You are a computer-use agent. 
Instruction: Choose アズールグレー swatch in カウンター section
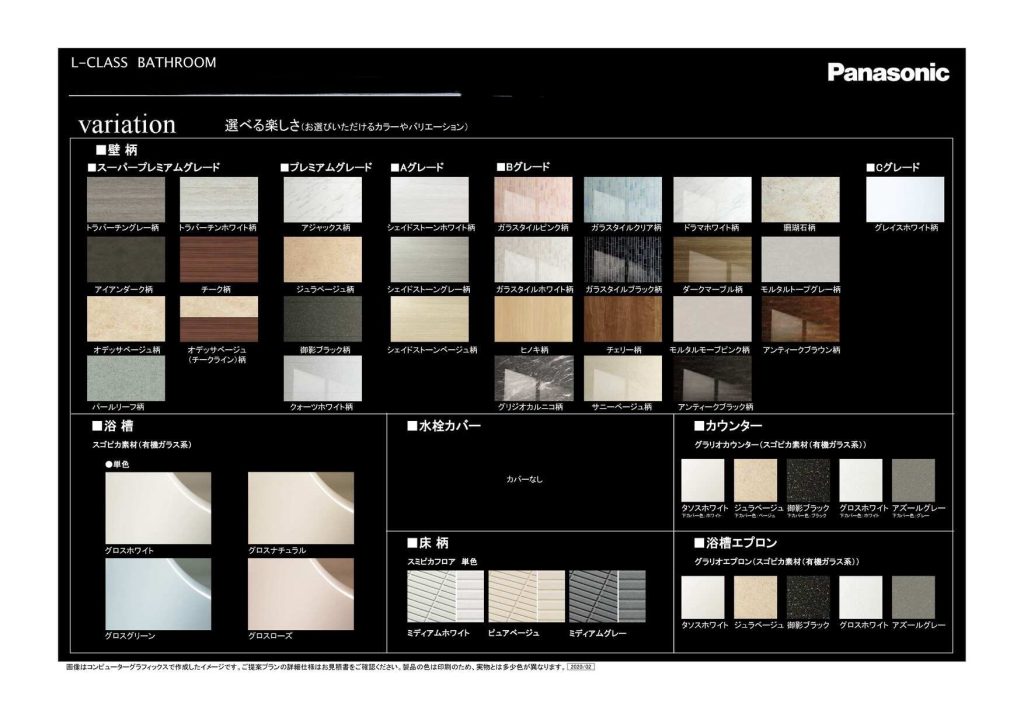click(x=913, y=480)
